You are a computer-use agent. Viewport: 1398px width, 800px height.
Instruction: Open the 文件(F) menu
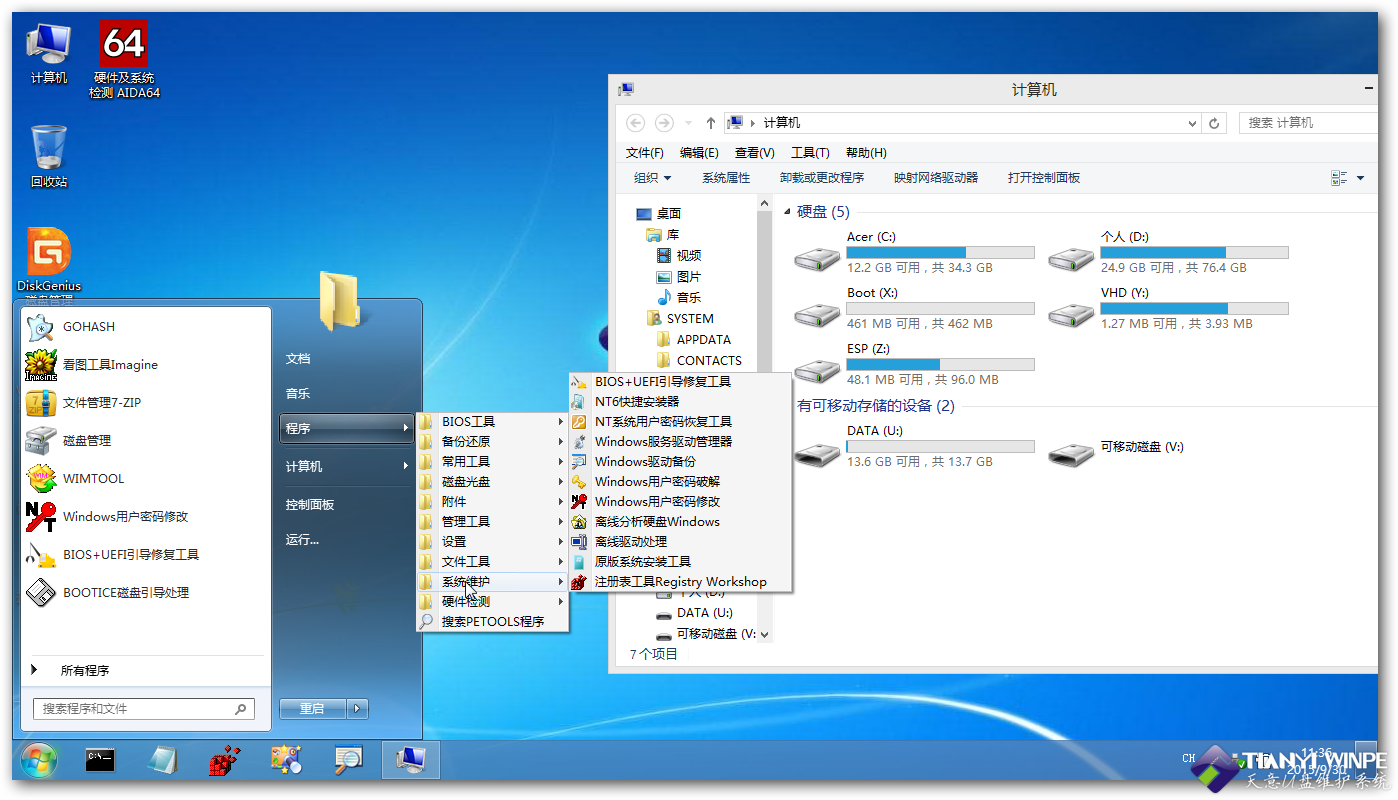tap(645, 153)
